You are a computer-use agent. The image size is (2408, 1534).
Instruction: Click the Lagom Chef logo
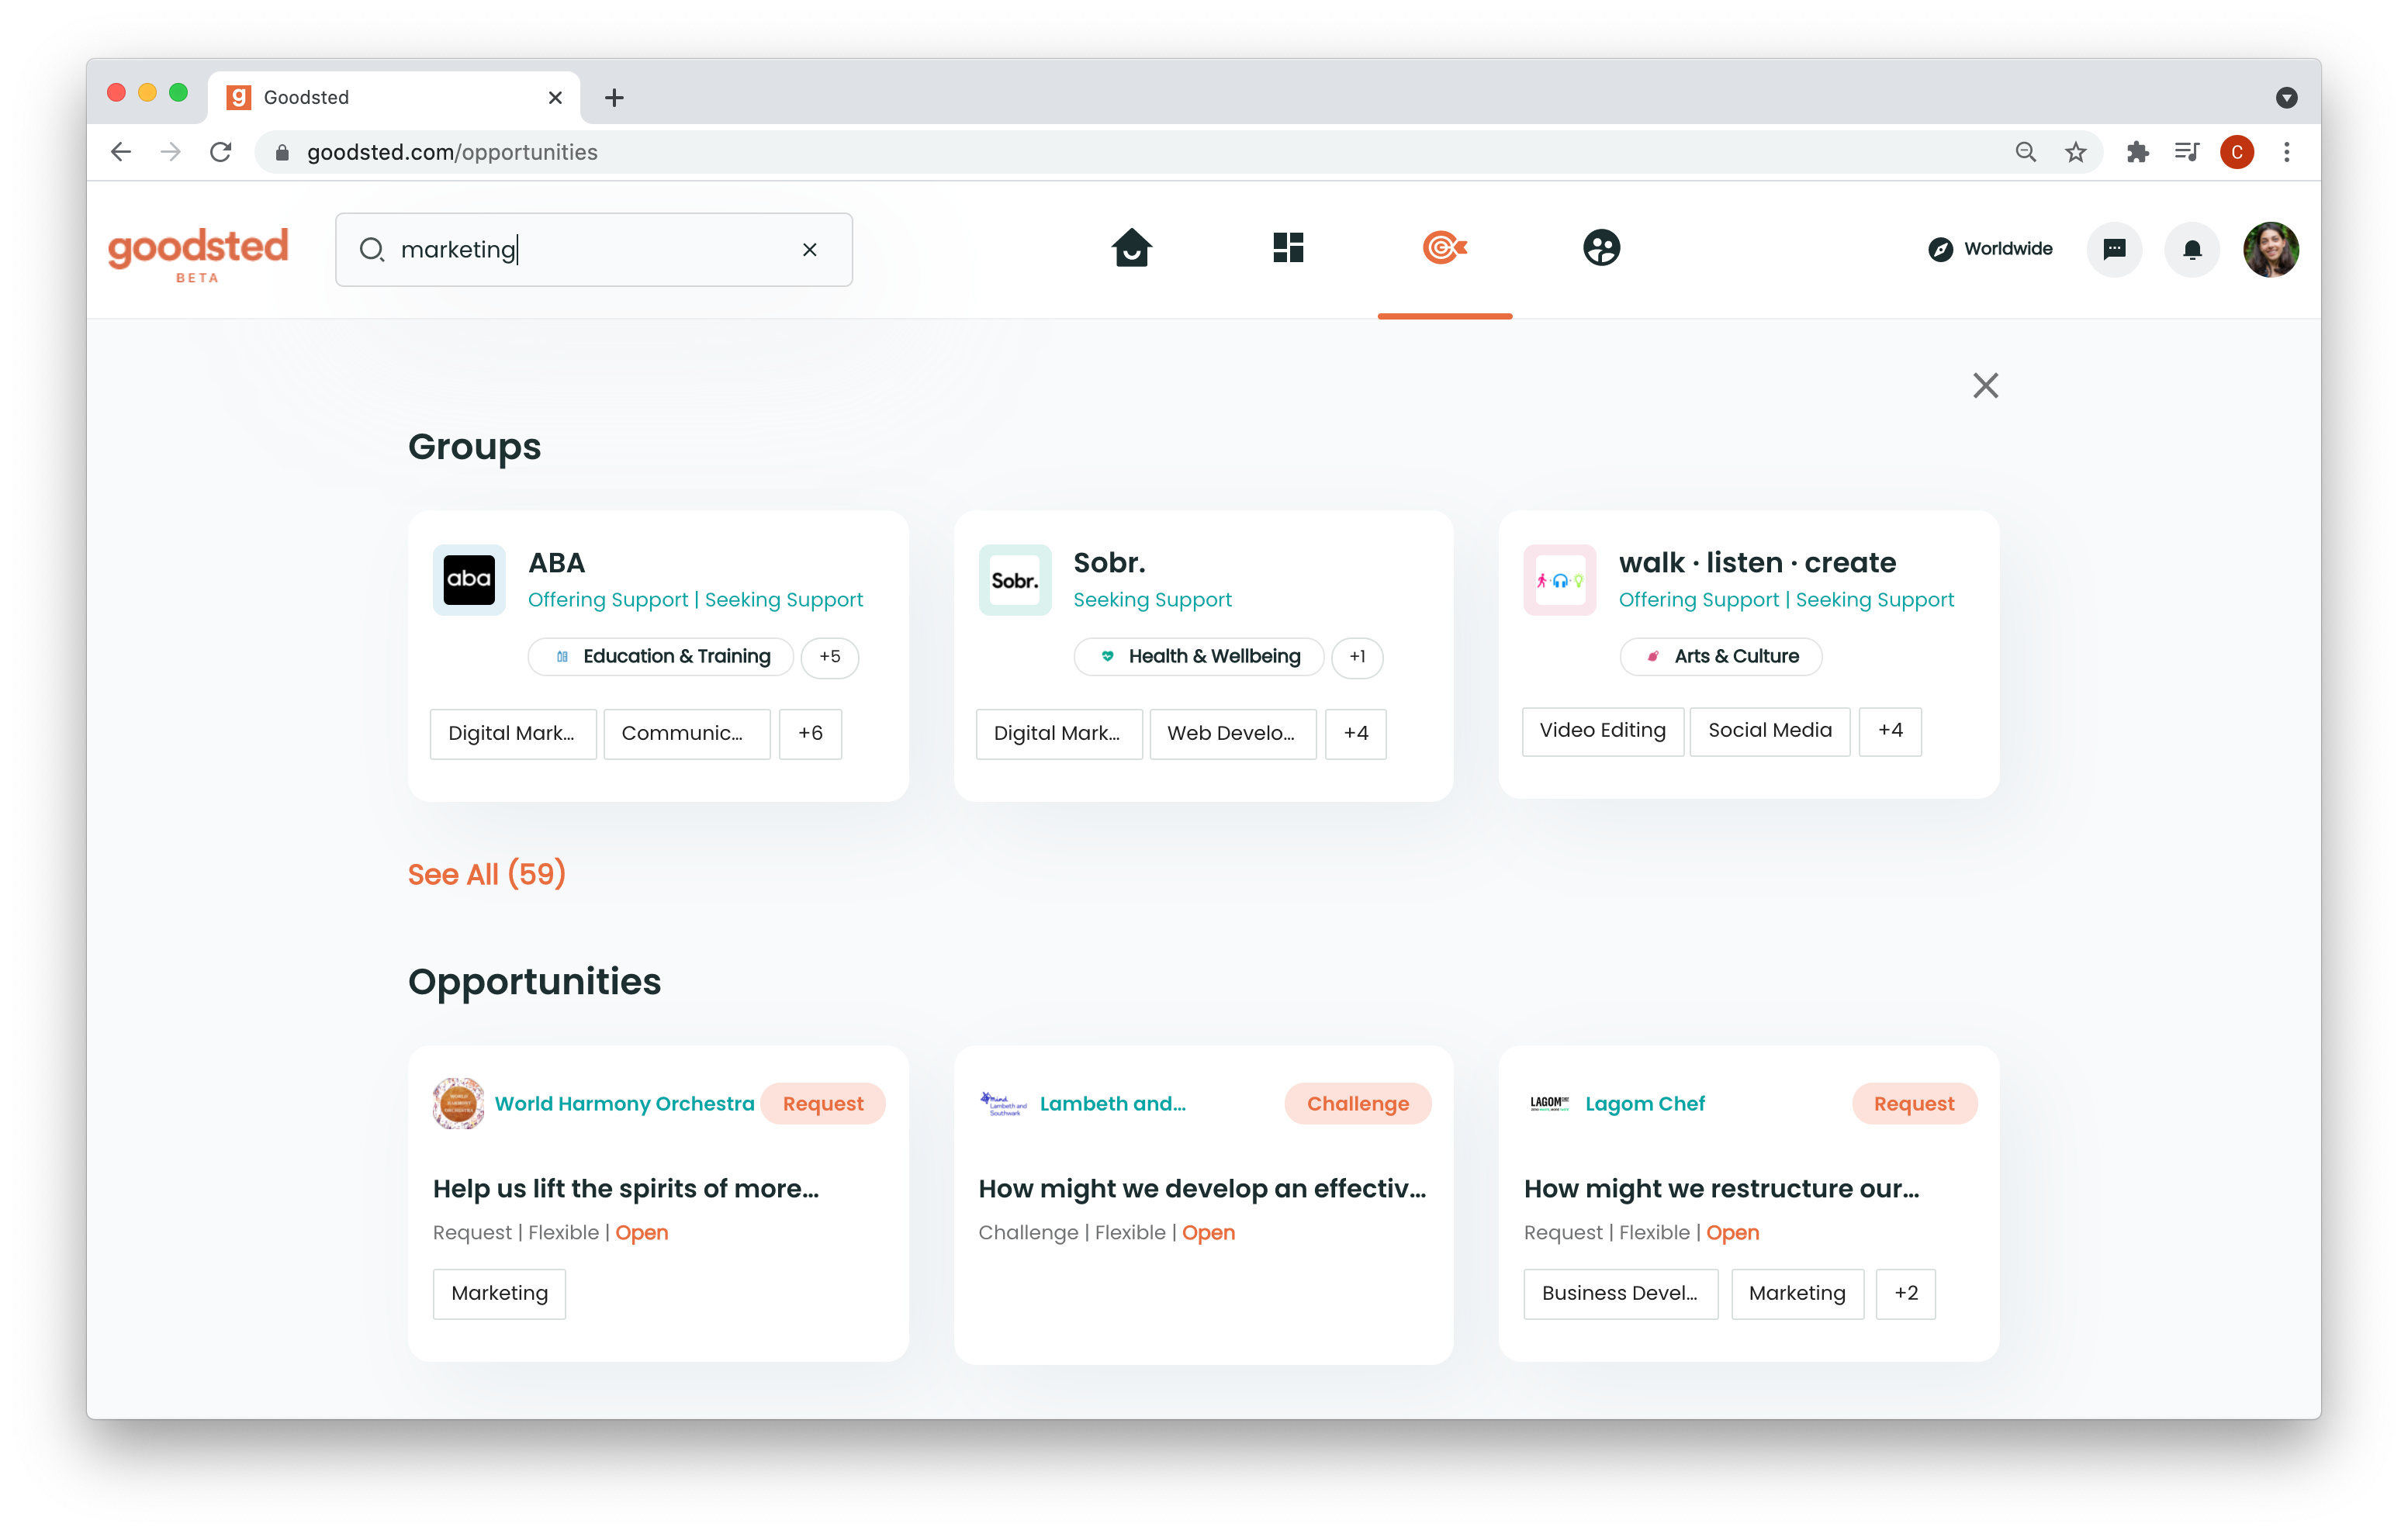tap(1549, 1104)
